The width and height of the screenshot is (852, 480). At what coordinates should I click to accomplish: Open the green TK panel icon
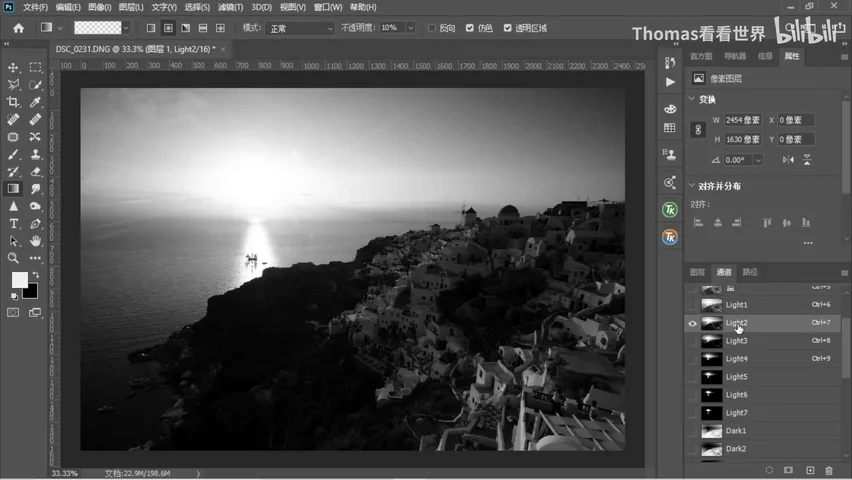[x=670, y=209]
